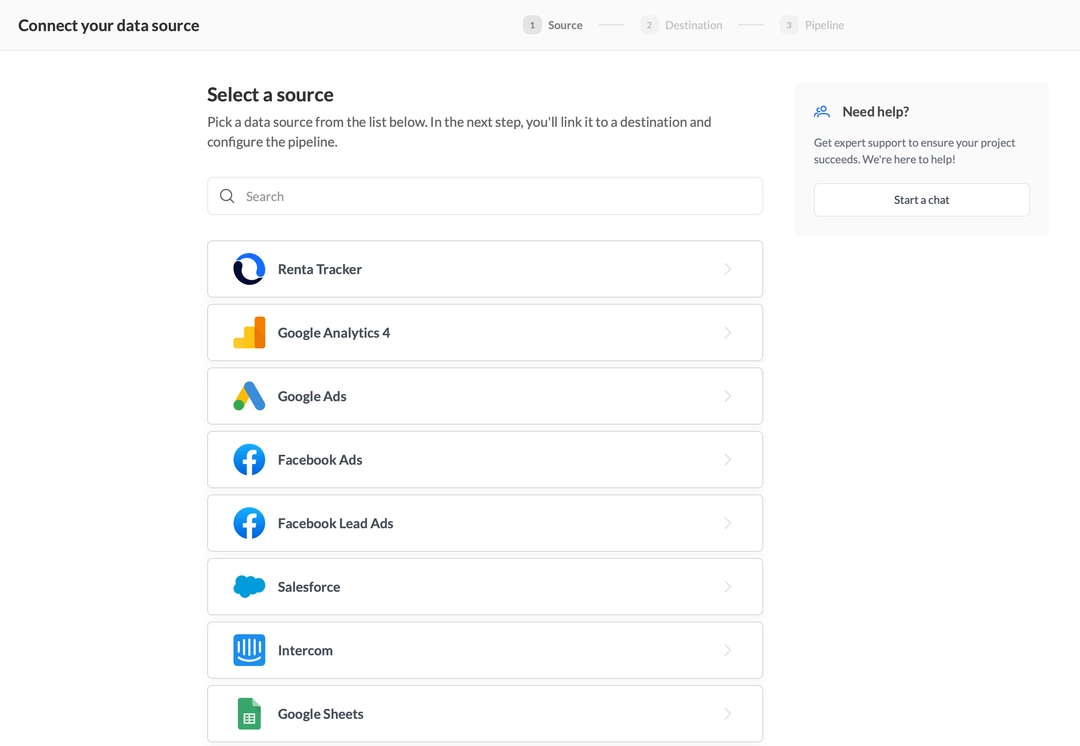Click the Need help people icon
Viewport: 1080px width, 746px height.
pyautogui.click(x=822, y=112)
